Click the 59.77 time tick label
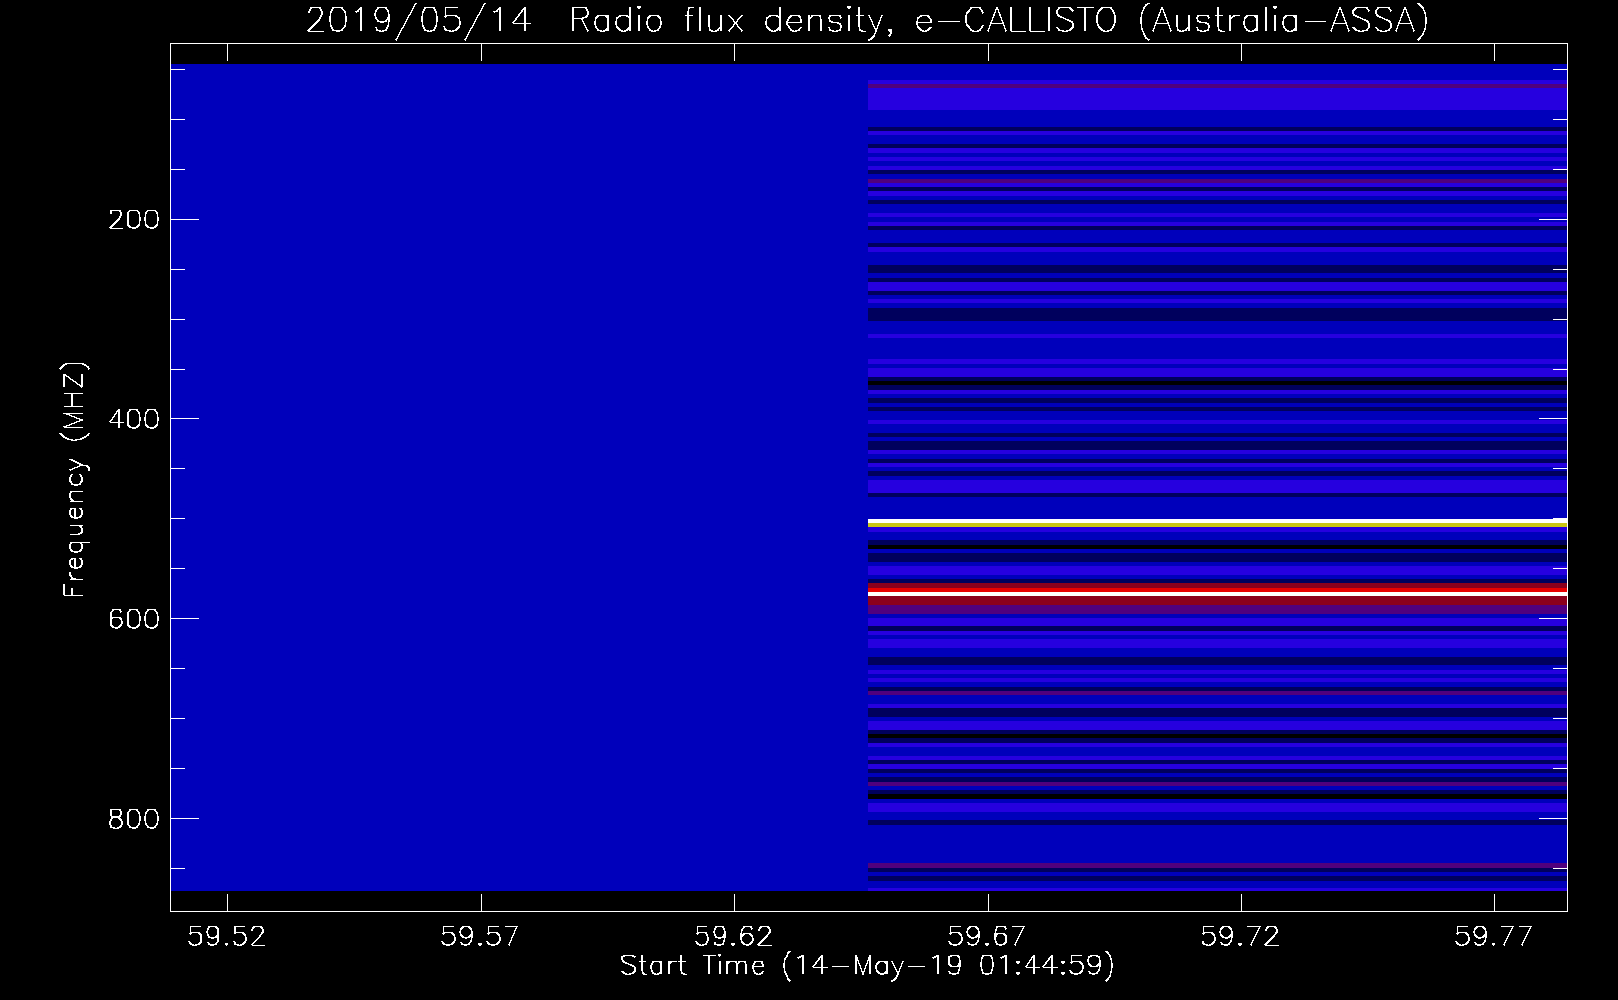Screen dimensions: 1618x1000 click(1494, 936)
